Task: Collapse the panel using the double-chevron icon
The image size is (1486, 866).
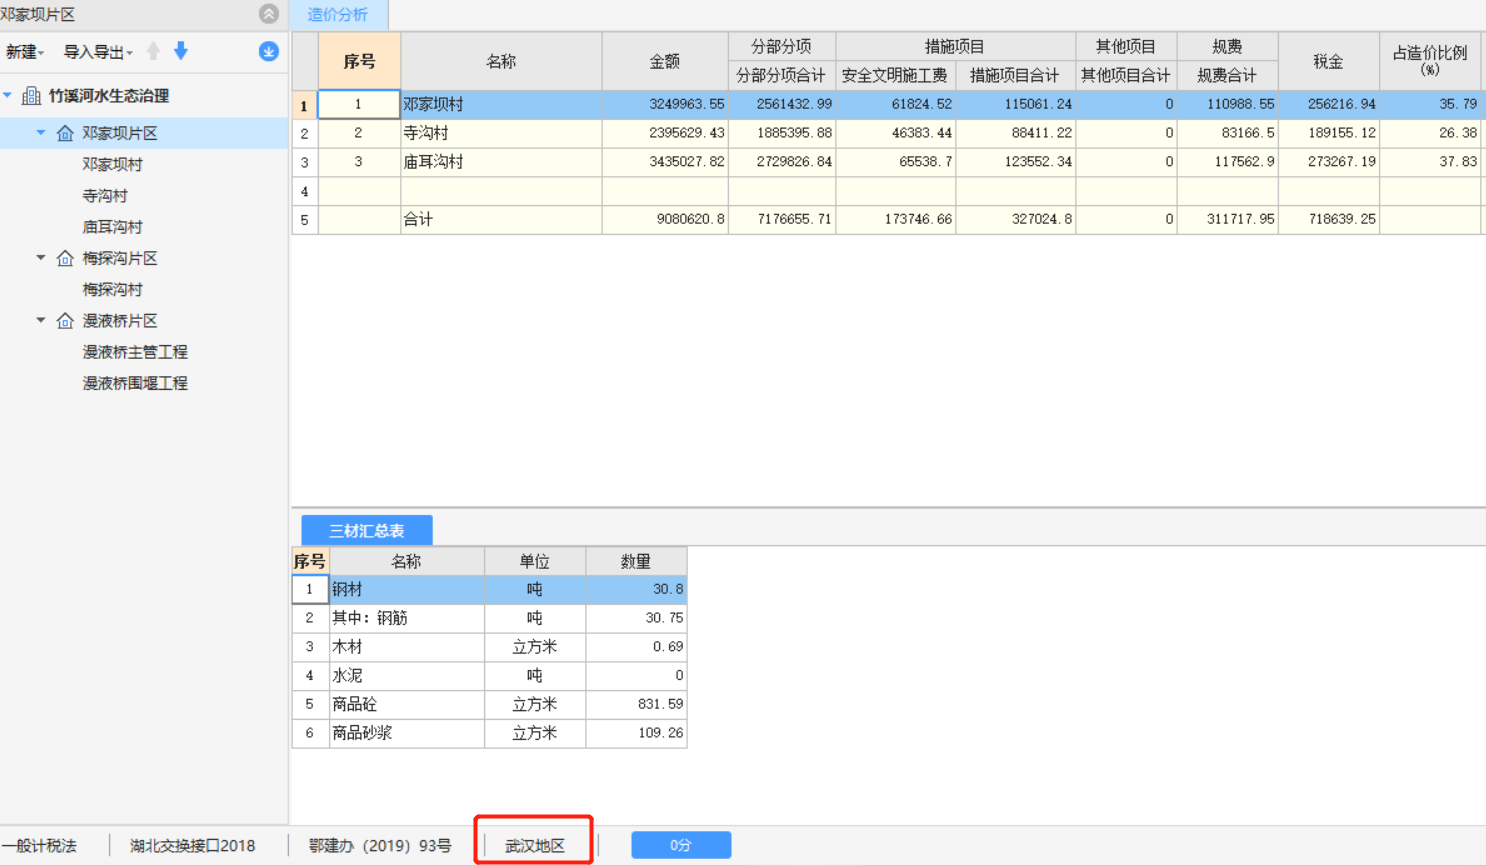Action: pyautogui.click(x=267, y=14)
